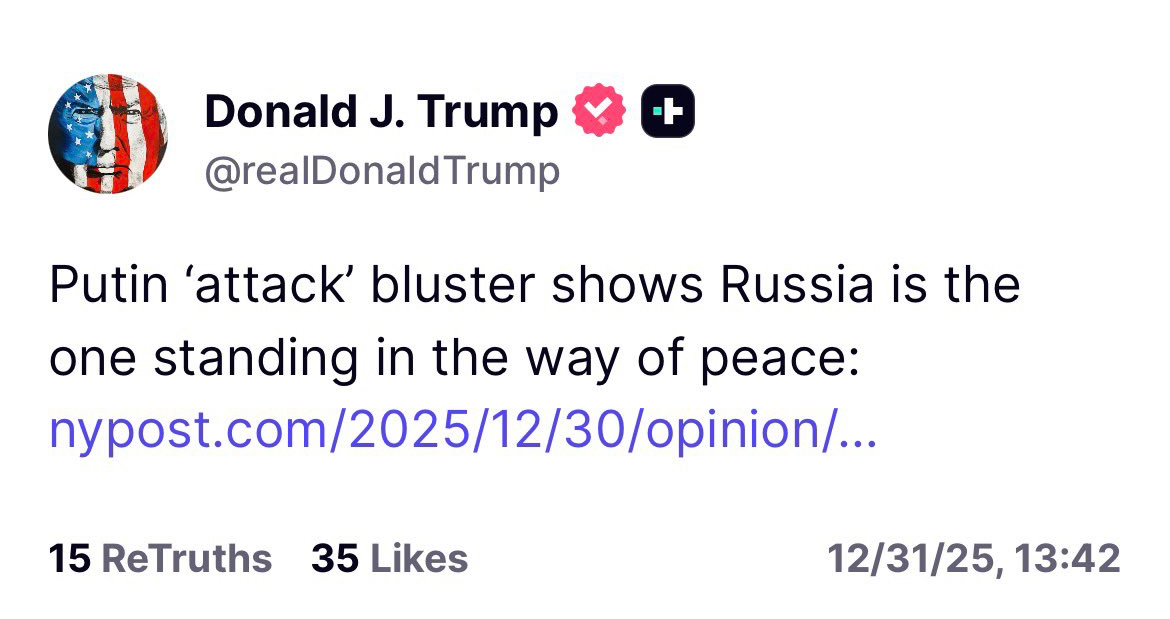Click the number 35 before Likes

(335, 558)
